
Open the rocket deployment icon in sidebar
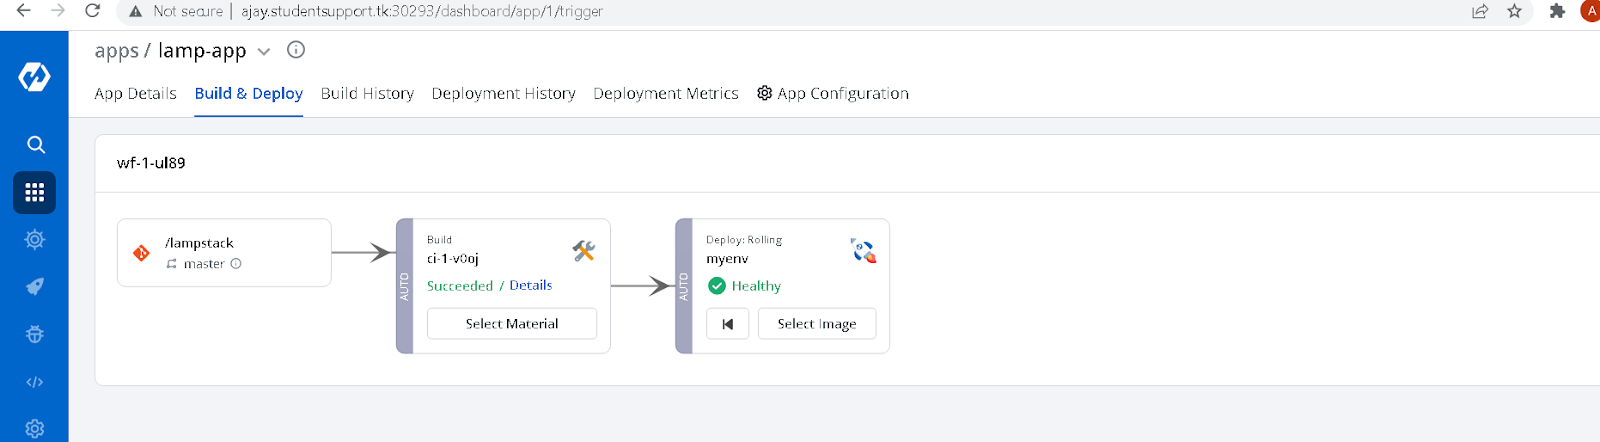(x=34, y=287)
